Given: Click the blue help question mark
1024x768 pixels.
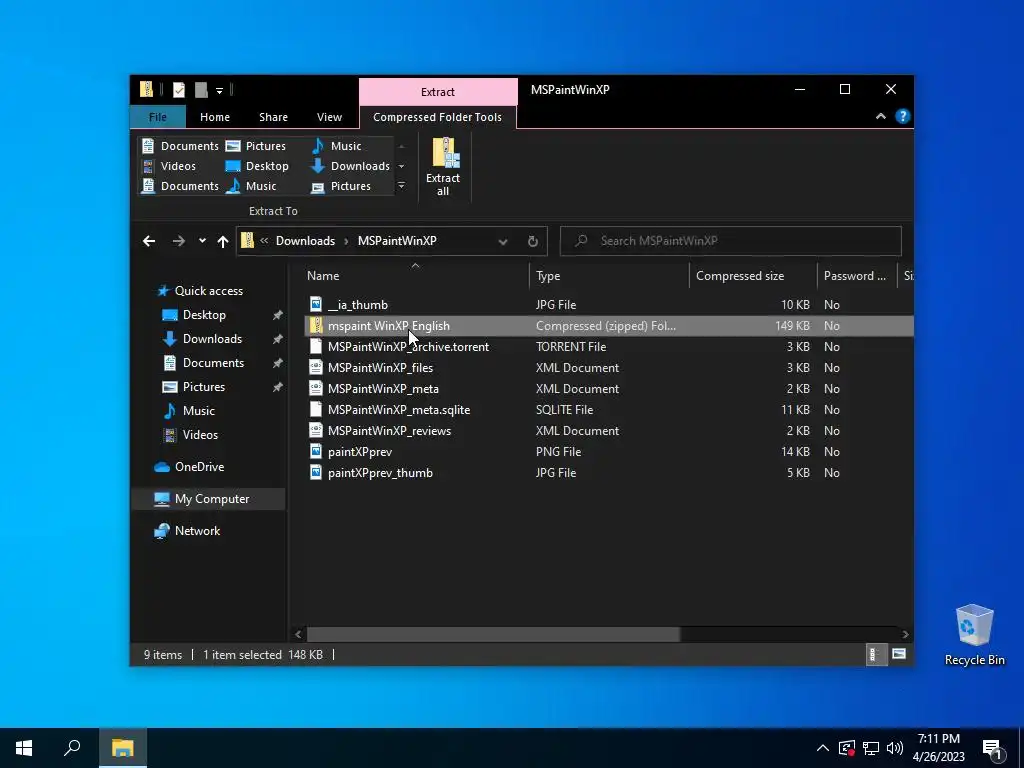Looking at the screenshot, I should 903,116.
